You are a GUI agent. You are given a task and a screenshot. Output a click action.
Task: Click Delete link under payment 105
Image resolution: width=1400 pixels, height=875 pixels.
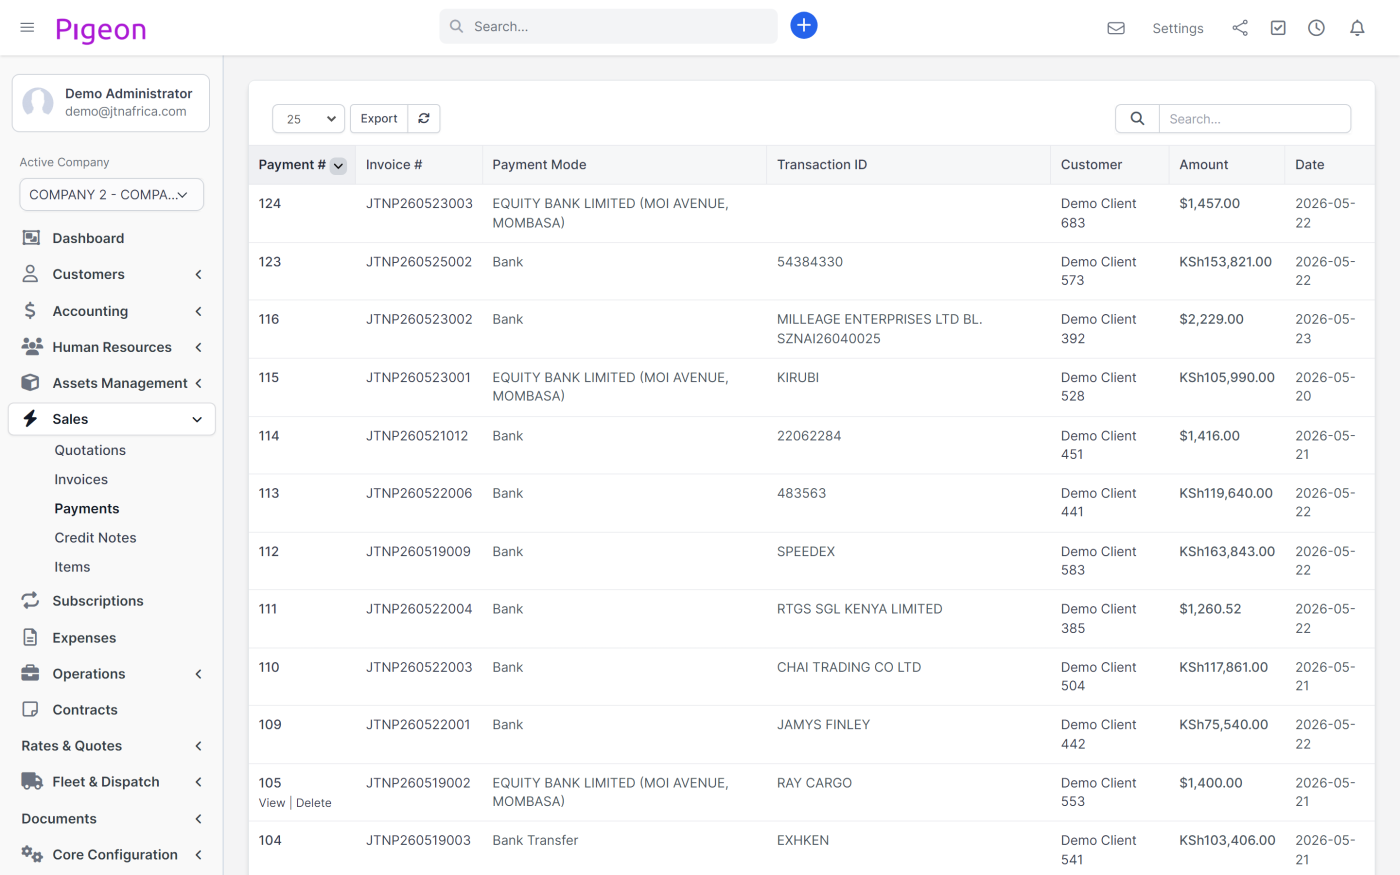(314, 803)
